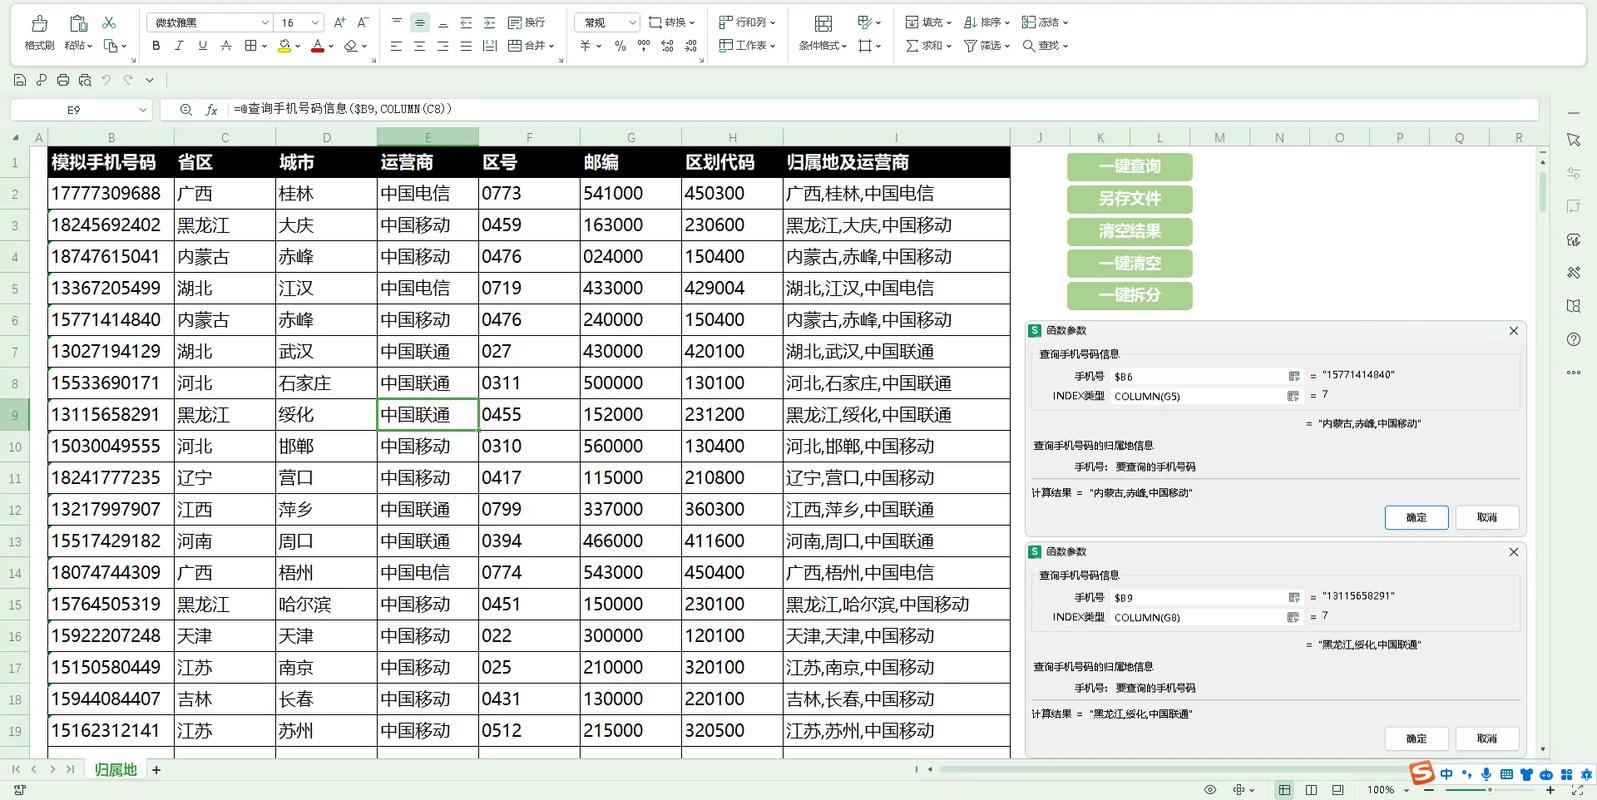Open the Paste (粘贴) dropdown
The height and width of the screenshot is (800, 1597).
click(x=78, y=46)
